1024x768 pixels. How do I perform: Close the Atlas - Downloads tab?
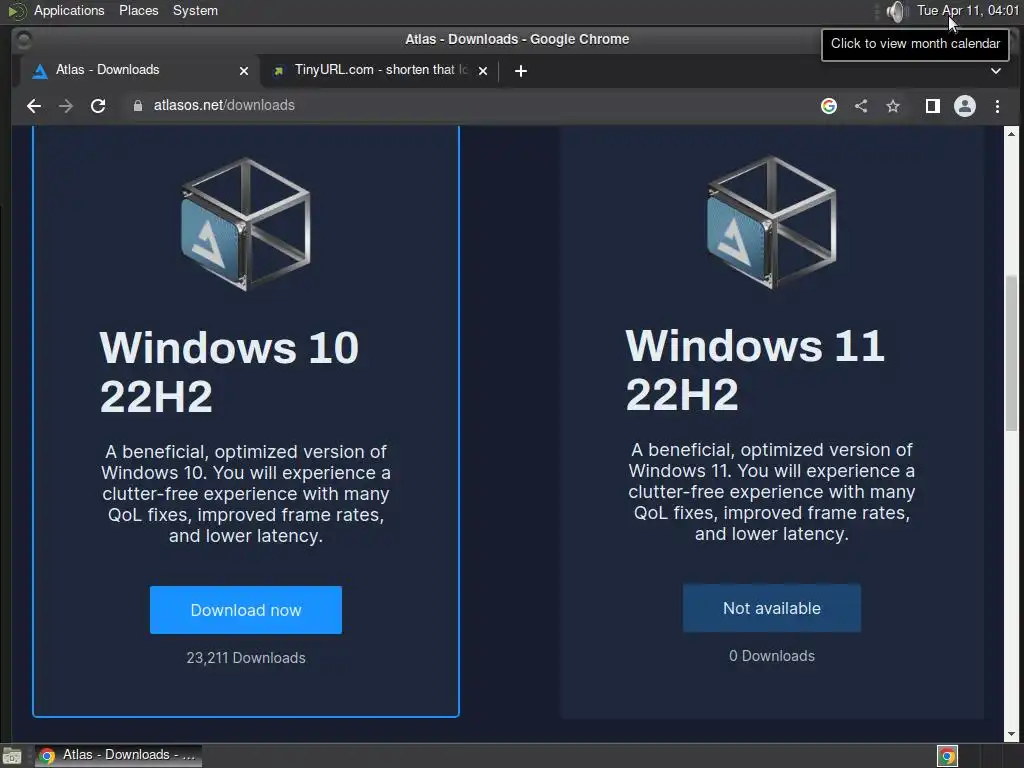tap(244, 71)
